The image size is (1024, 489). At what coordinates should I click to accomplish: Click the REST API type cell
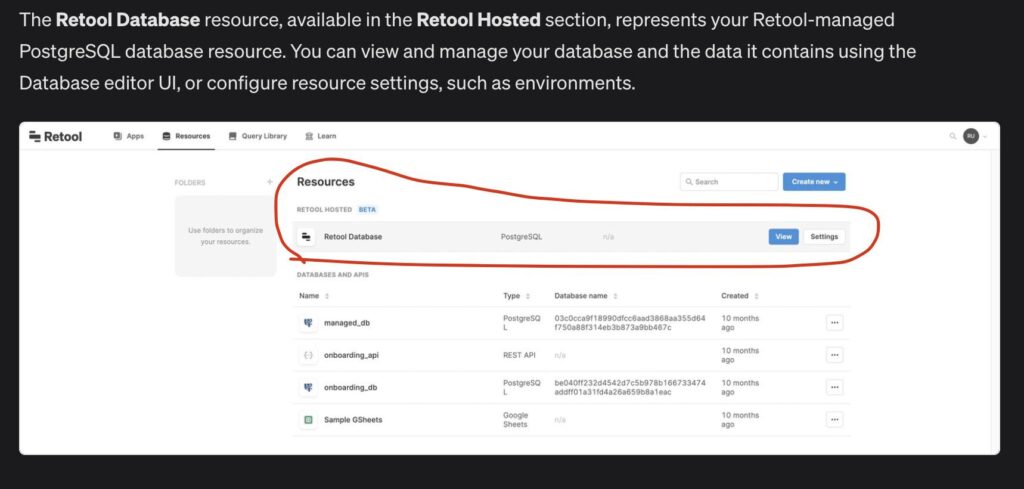coord(519,355)
